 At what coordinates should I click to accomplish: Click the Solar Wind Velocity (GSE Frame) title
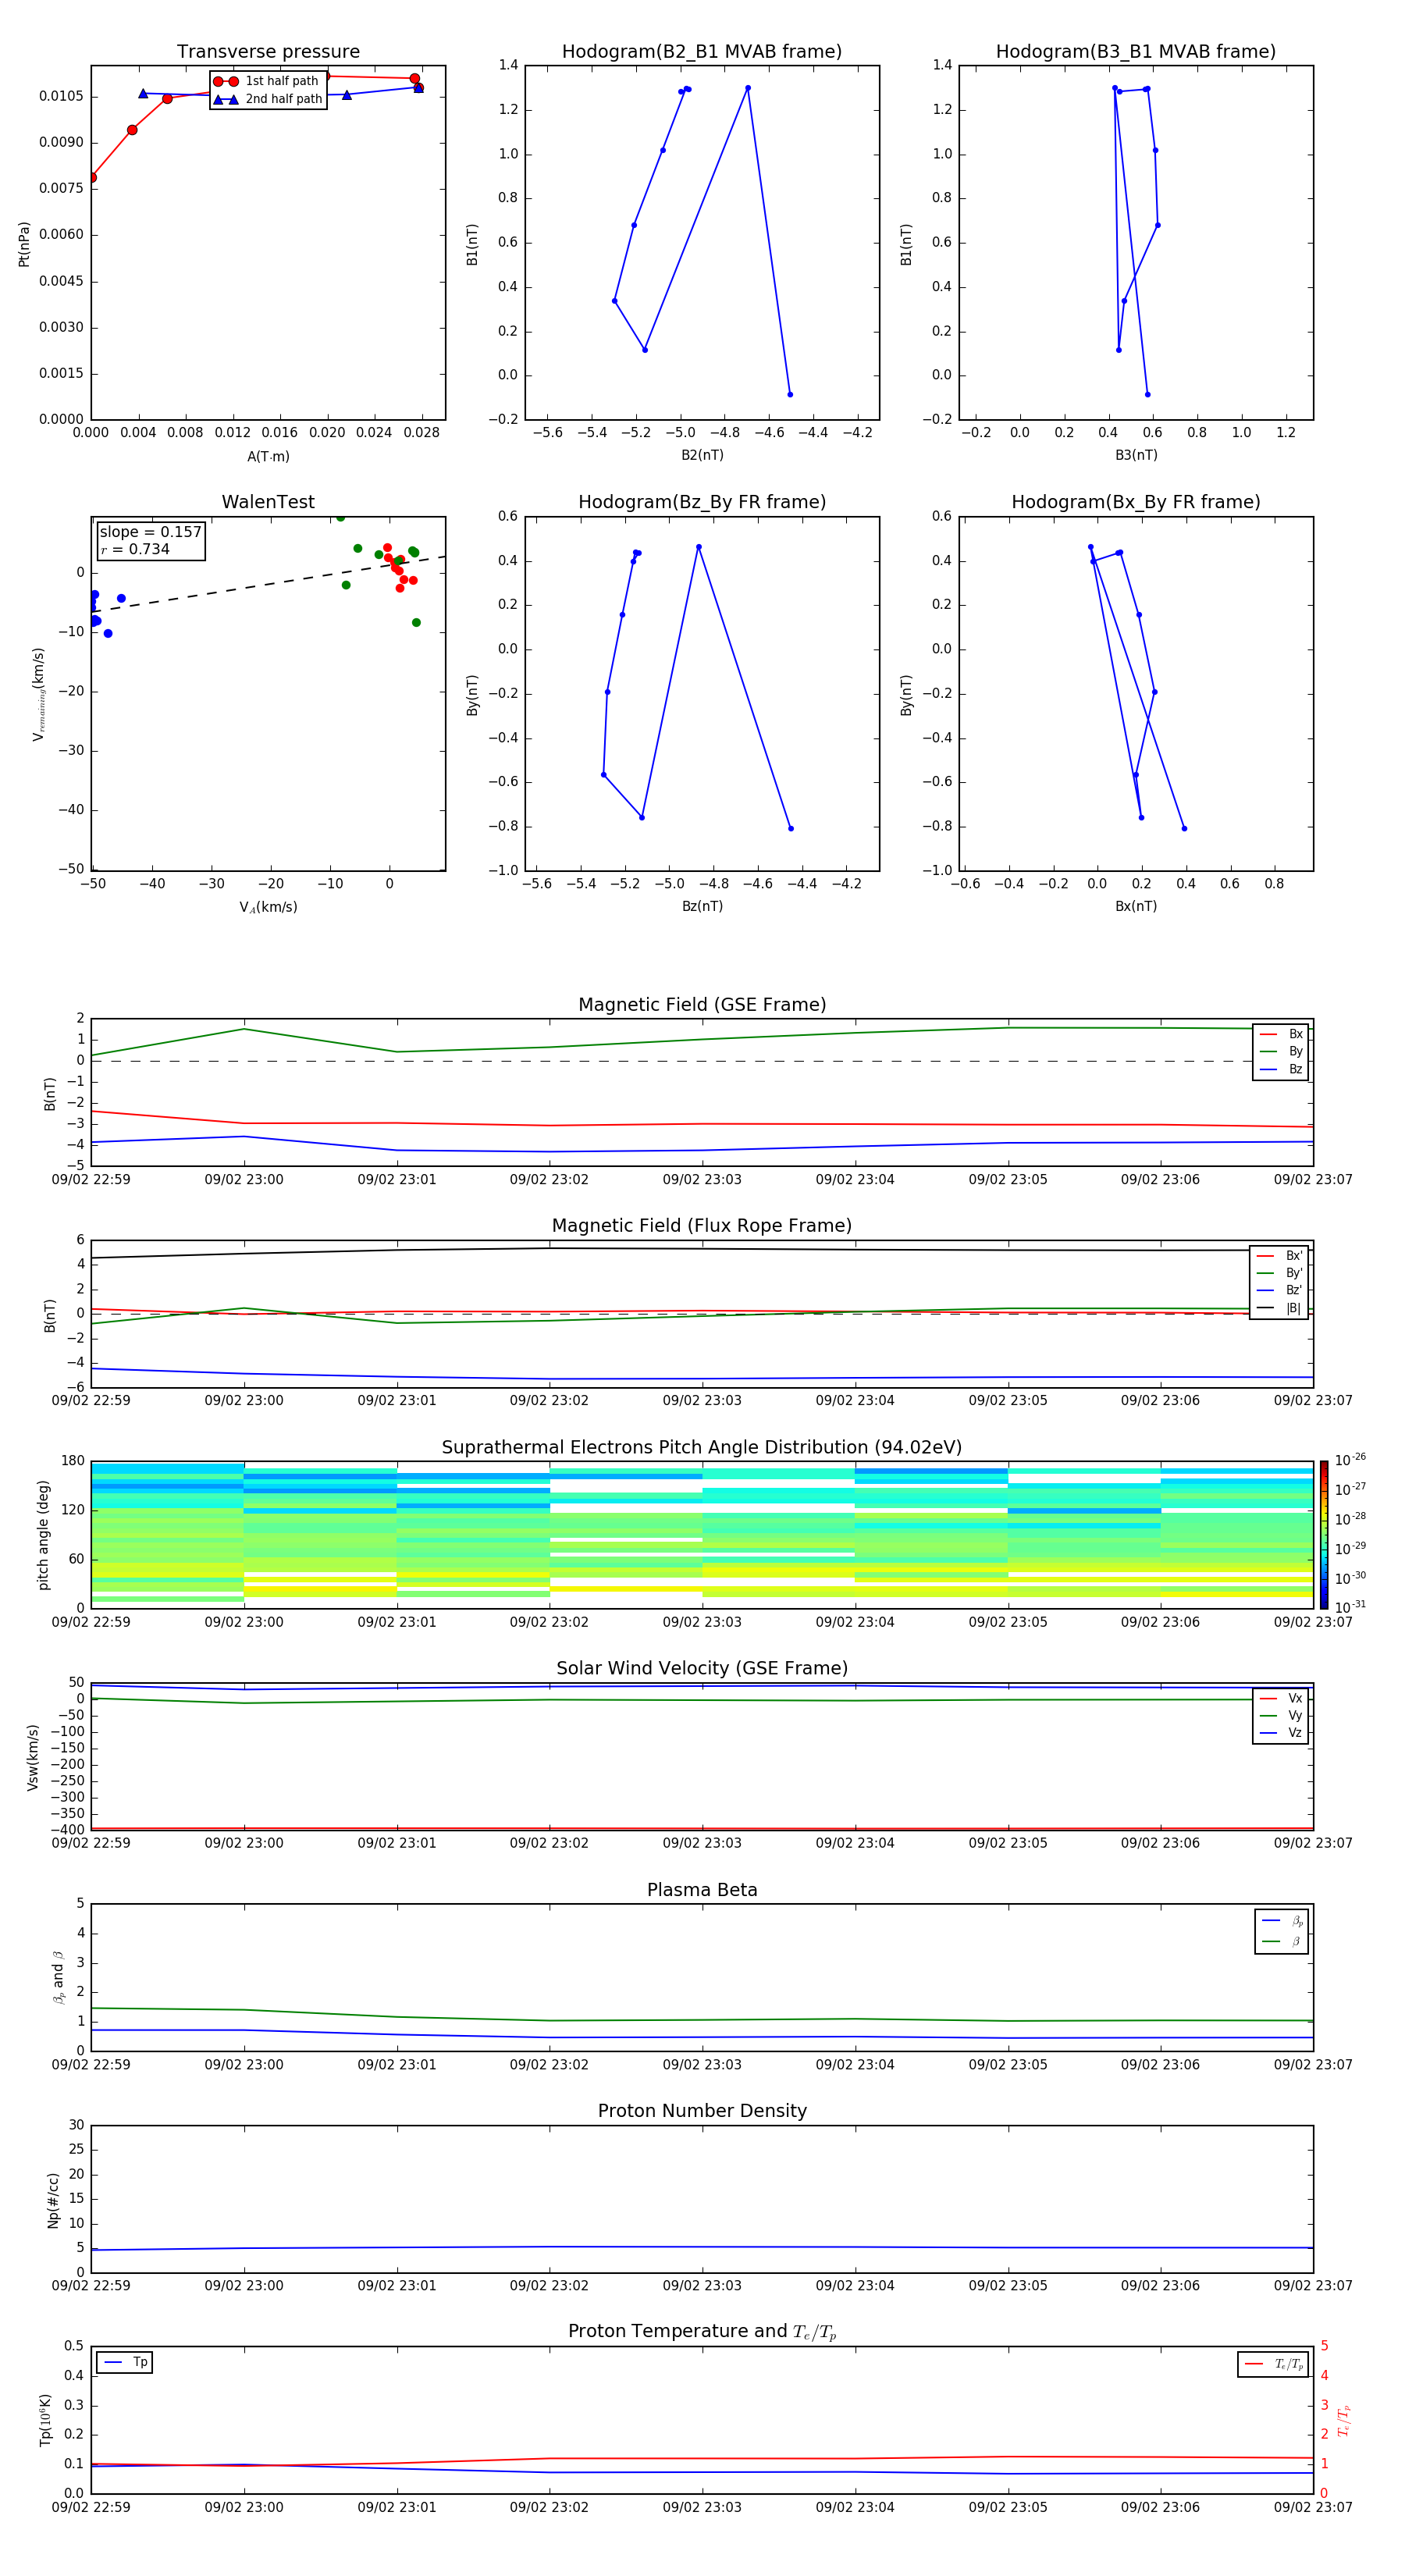(x=702, y=1668)
